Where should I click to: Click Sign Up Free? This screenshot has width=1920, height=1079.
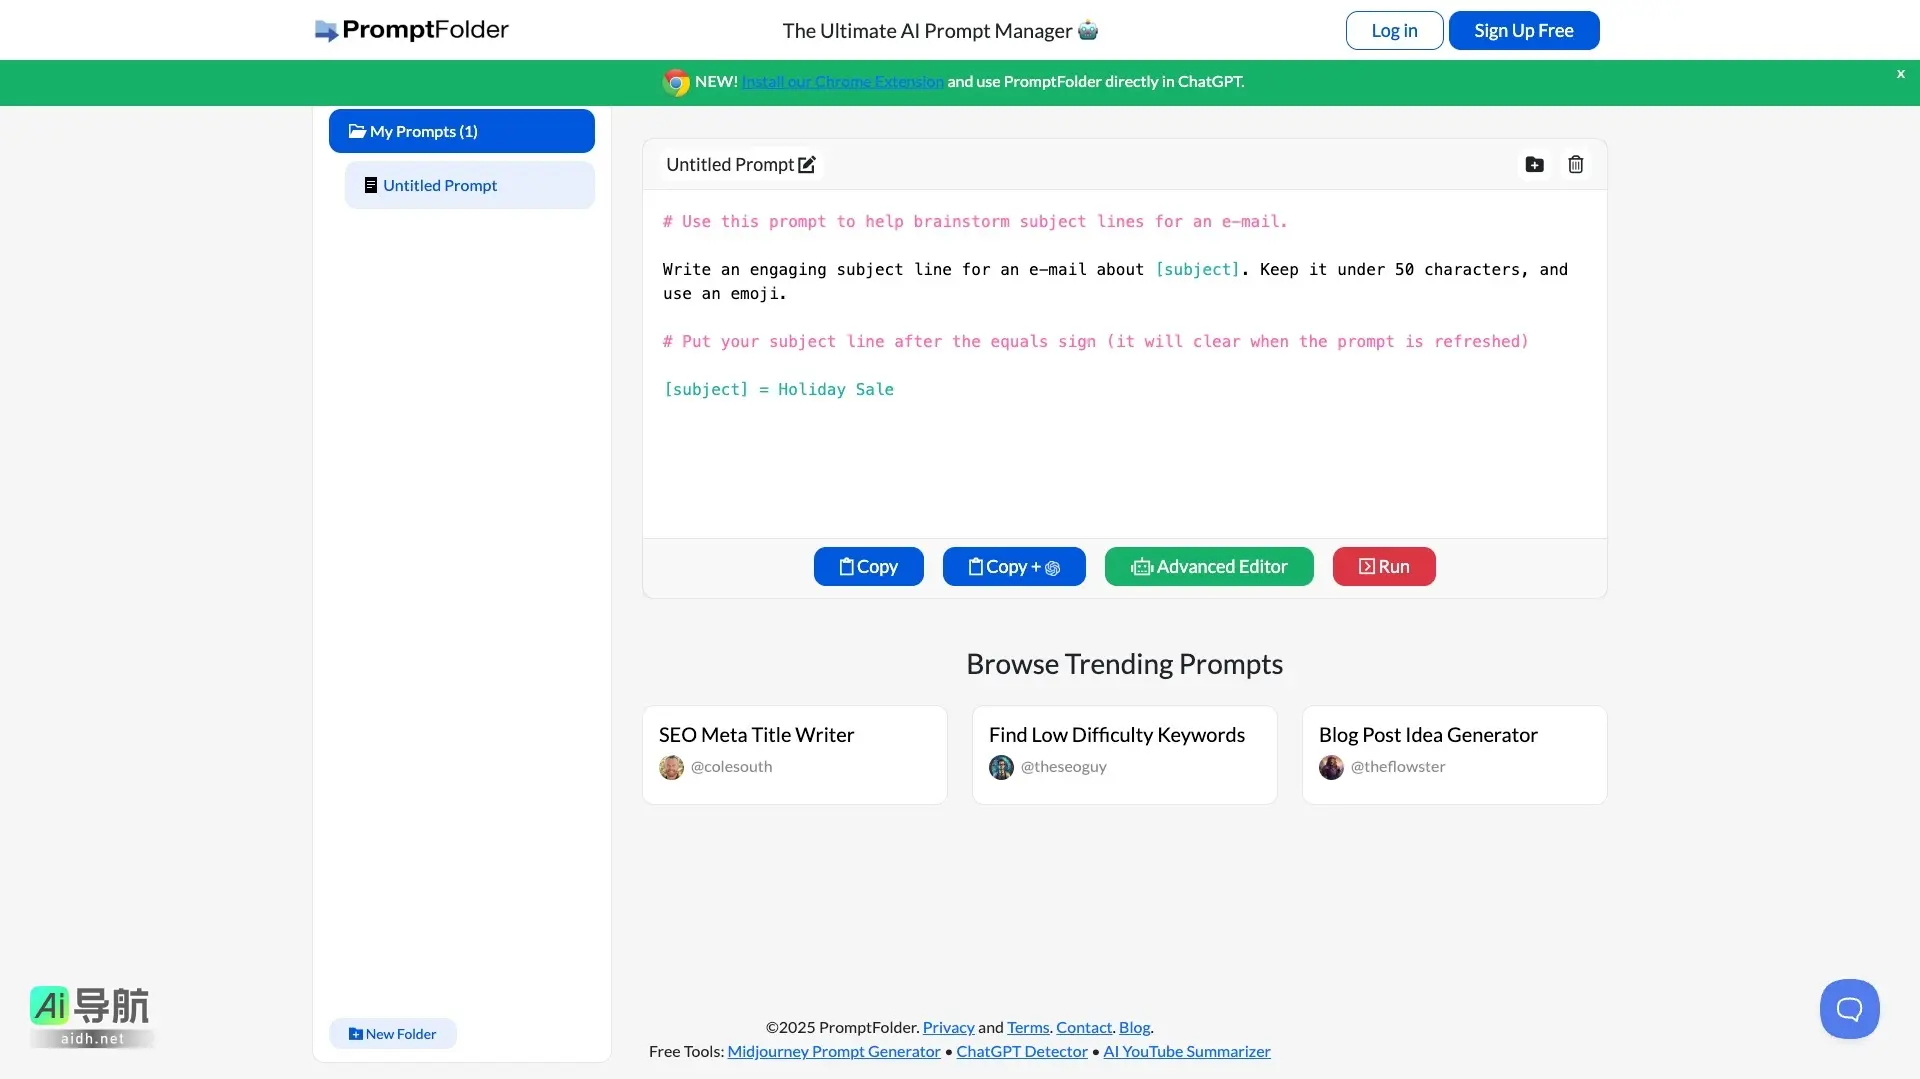pos(1524,30)
